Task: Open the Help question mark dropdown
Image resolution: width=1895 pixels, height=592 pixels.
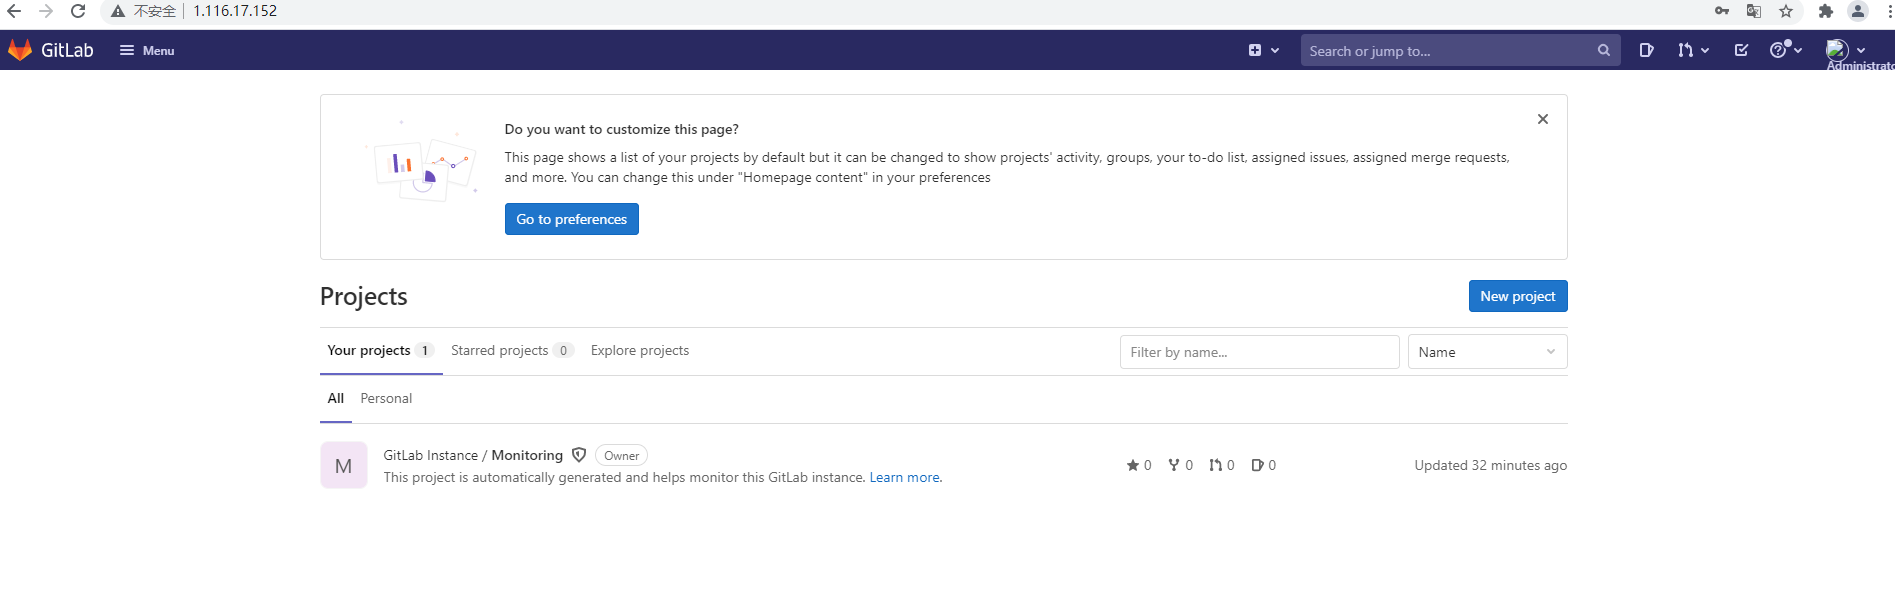Action: (x=1785, y=50)
